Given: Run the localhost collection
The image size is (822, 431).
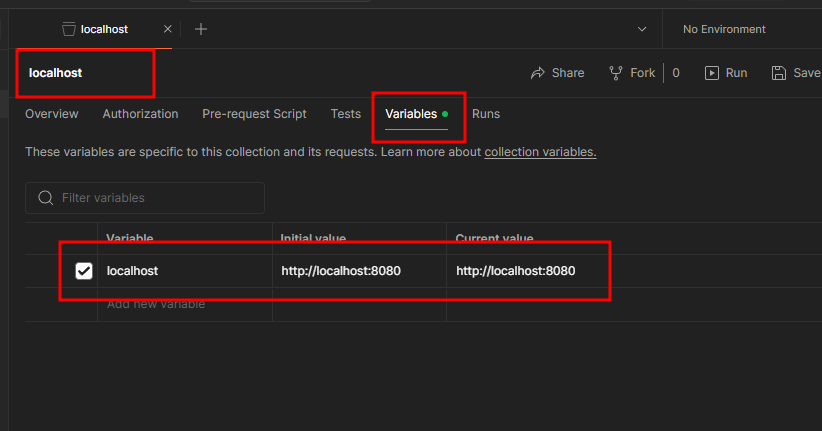Looking at the screenshot, I should (736, 73).
